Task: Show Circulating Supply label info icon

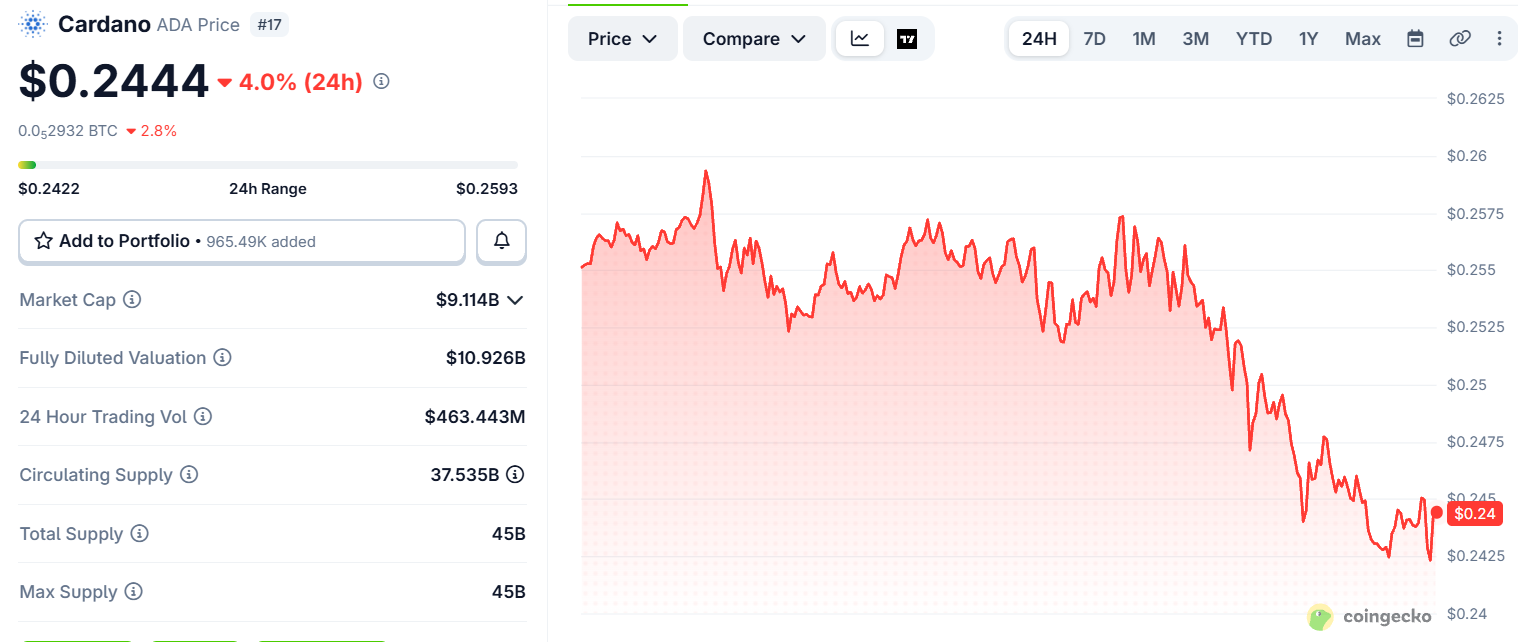Action: [x=189, y=475]
